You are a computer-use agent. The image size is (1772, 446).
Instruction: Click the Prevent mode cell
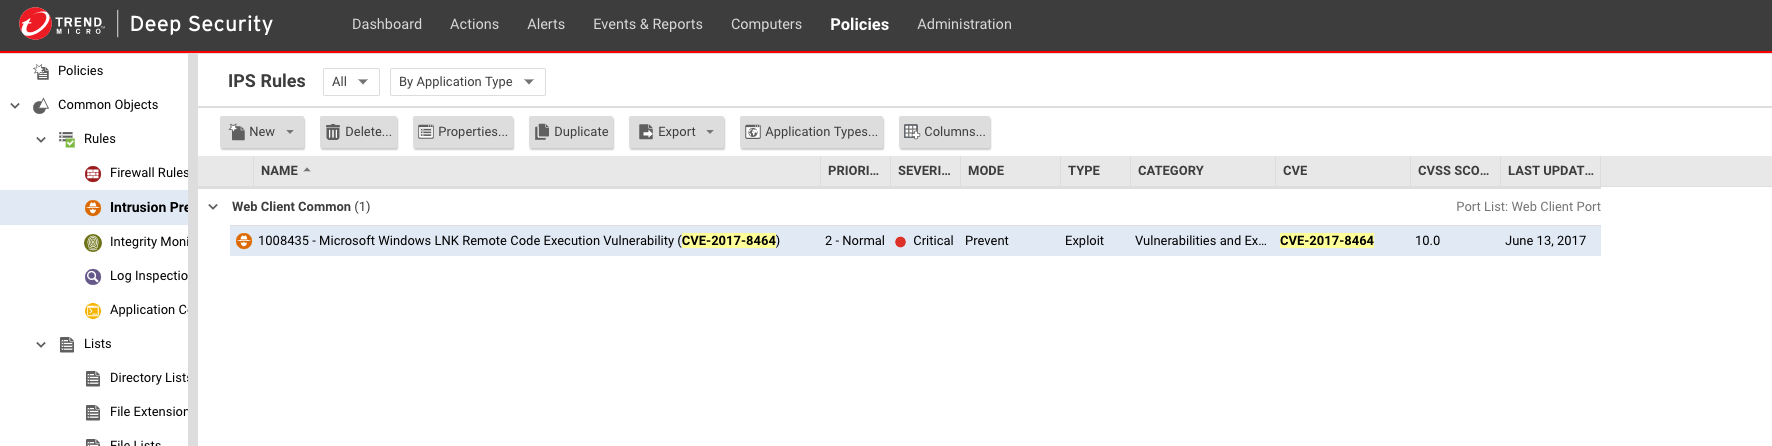tap(987, 241)
